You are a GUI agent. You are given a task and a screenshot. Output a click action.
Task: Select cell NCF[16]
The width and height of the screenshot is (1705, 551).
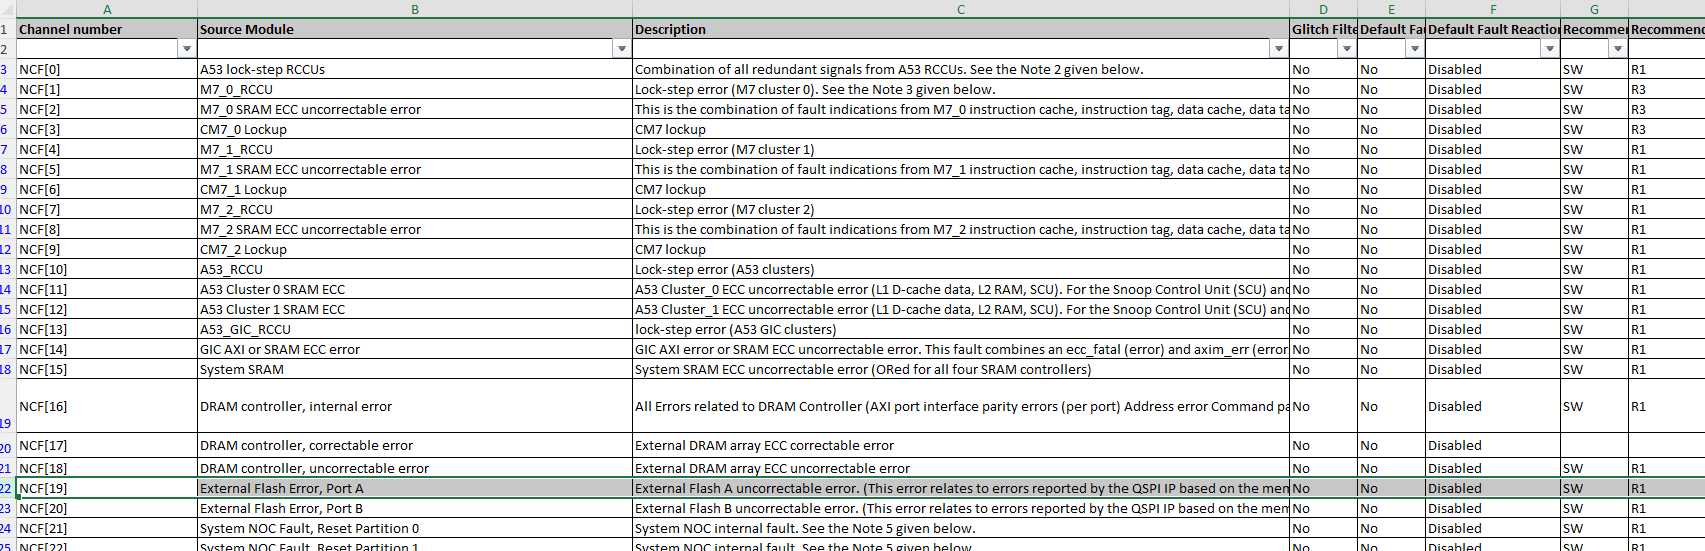(x=107, y=406)
